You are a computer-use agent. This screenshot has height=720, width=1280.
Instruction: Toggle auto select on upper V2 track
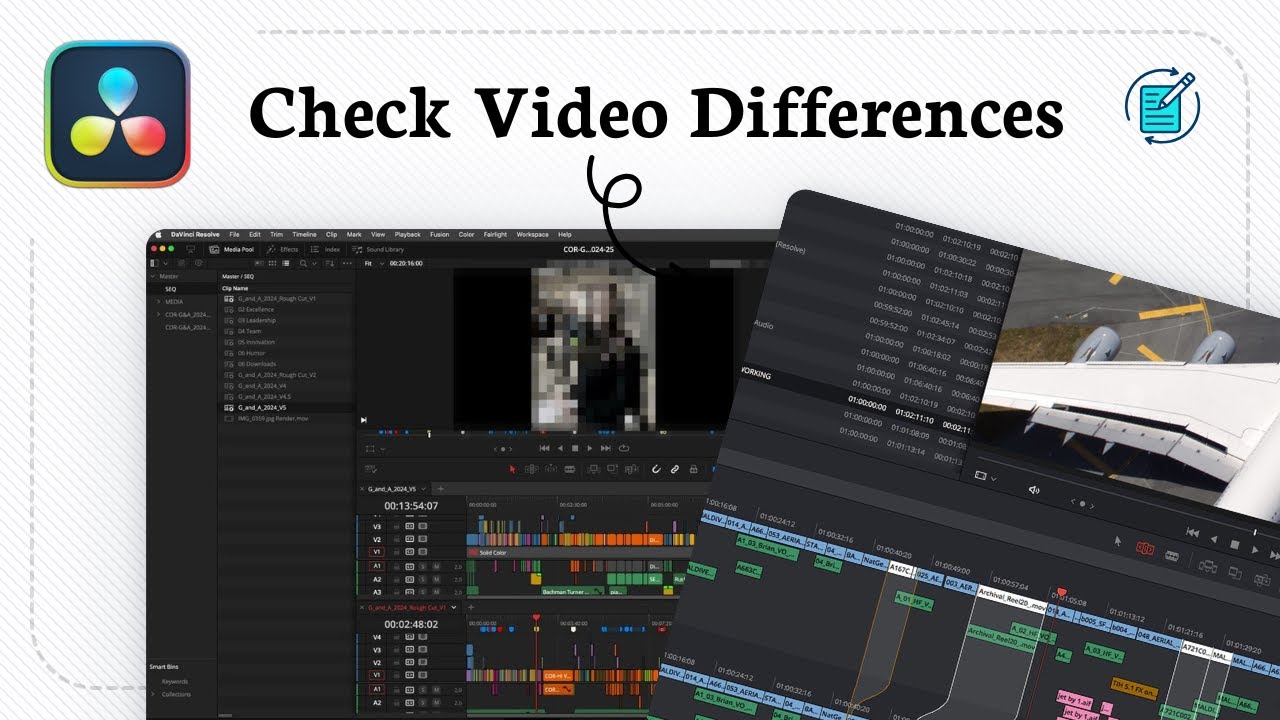pos(409,539)
